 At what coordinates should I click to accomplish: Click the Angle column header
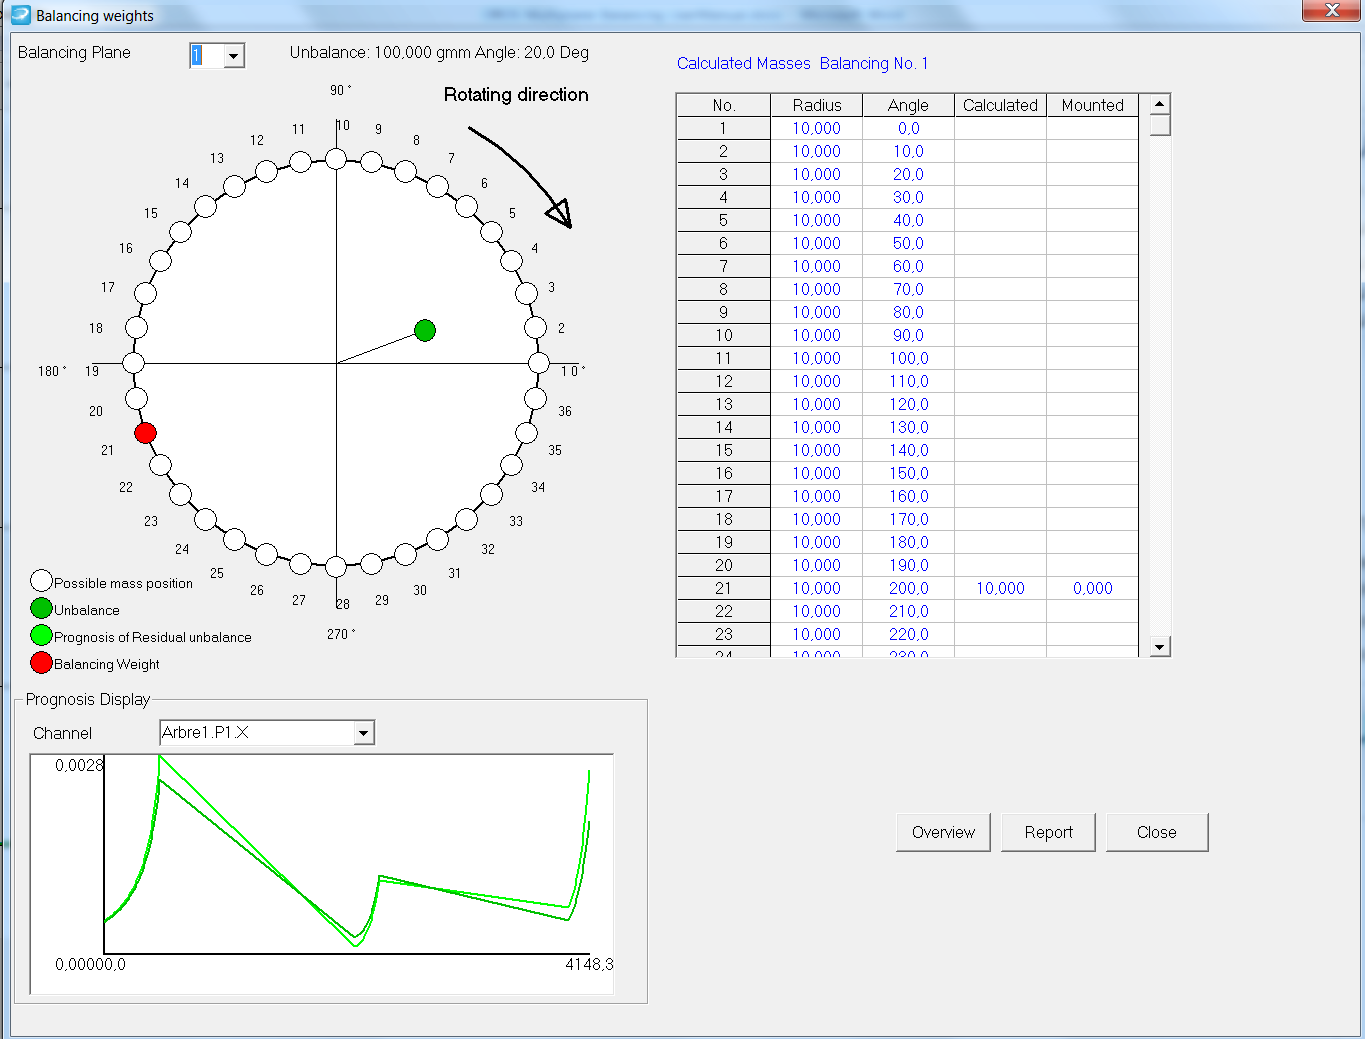(908, 105)
